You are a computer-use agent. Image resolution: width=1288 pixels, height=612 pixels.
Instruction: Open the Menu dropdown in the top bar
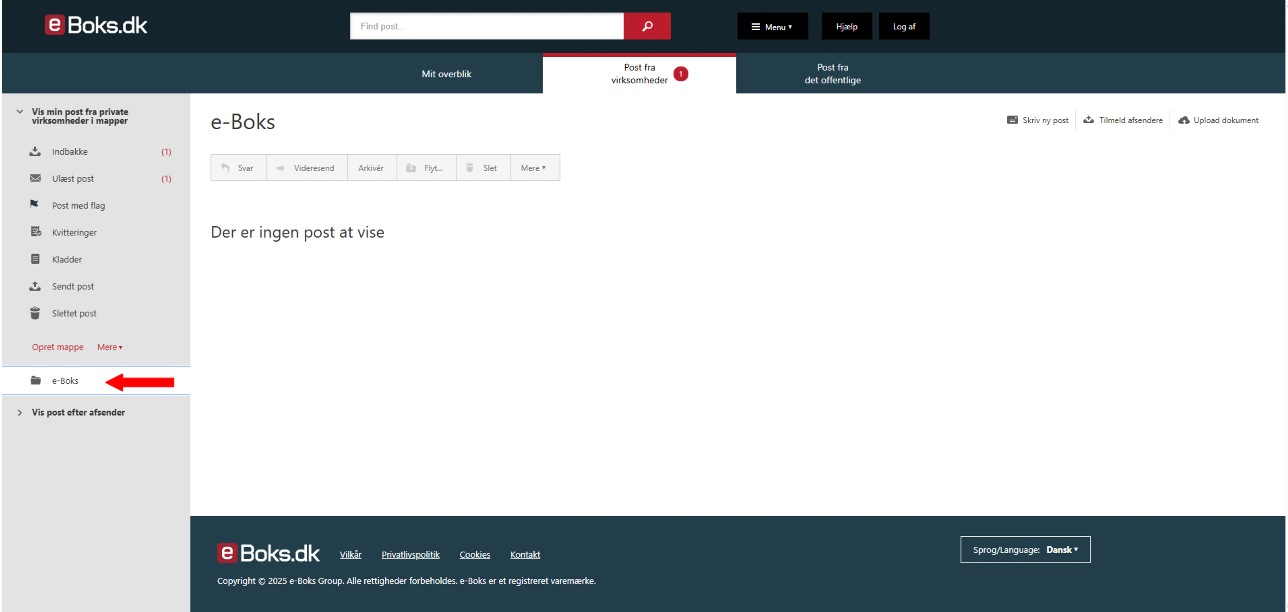(x=772, y=25)
